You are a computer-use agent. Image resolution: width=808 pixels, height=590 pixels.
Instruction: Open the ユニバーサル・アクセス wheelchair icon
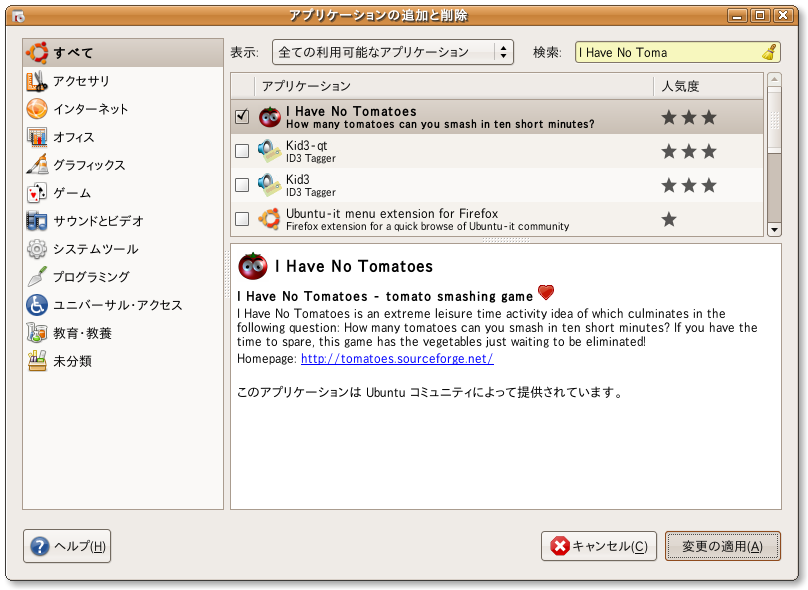pyautogui.click(x=37, y=305)
